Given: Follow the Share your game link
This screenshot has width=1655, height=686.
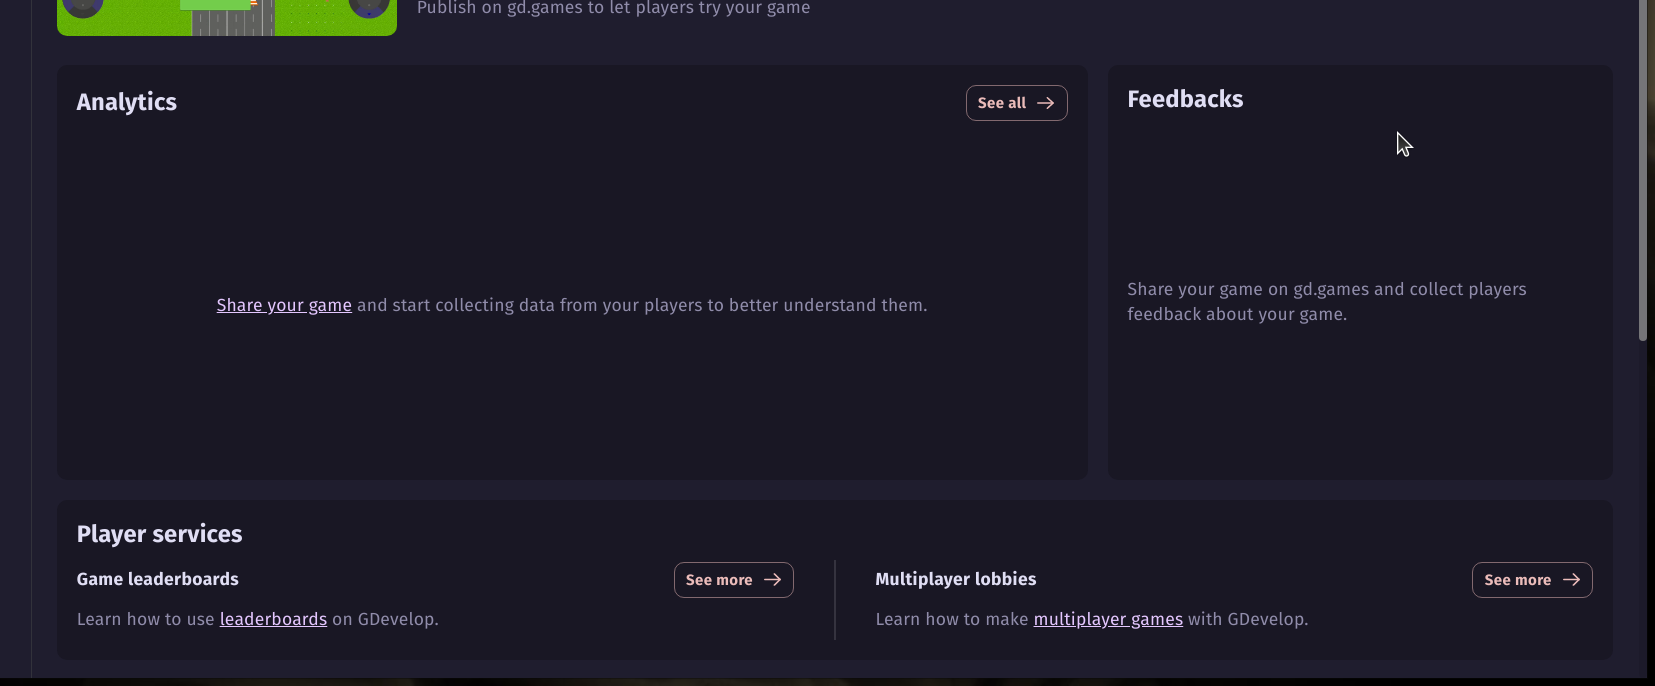Looking at the screenshot, I should [284, 305].
